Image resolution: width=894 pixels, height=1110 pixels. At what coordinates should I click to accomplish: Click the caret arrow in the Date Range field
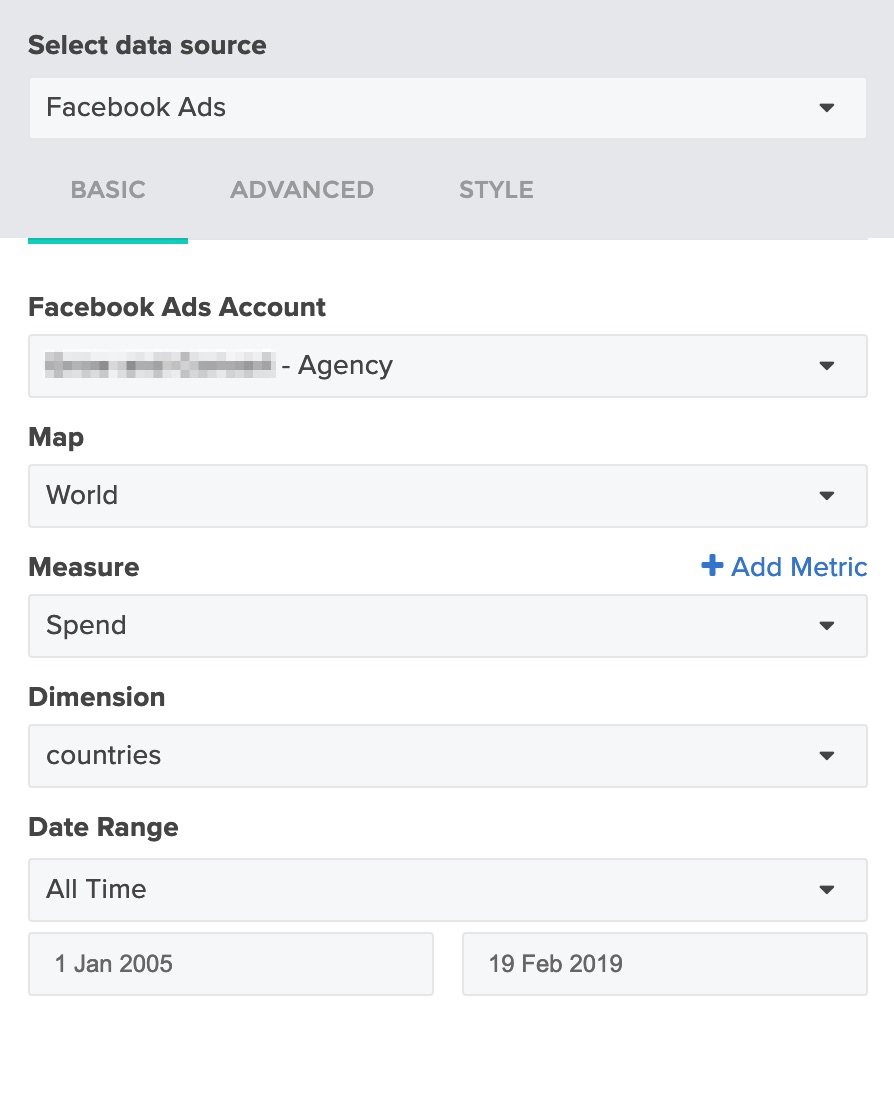826,890
